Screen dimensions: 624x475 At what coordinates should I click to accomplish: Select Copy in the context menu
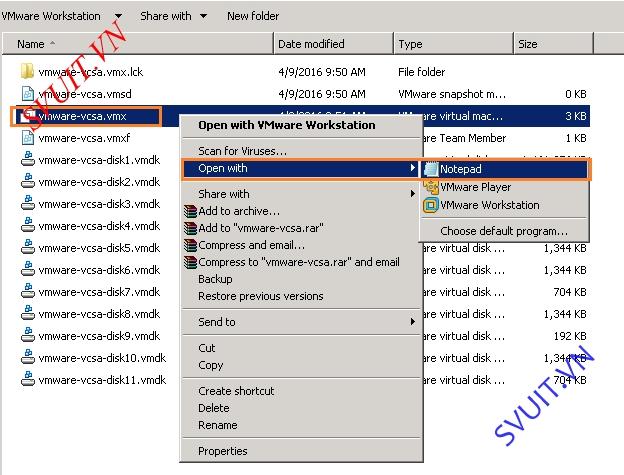pos(211,365)
